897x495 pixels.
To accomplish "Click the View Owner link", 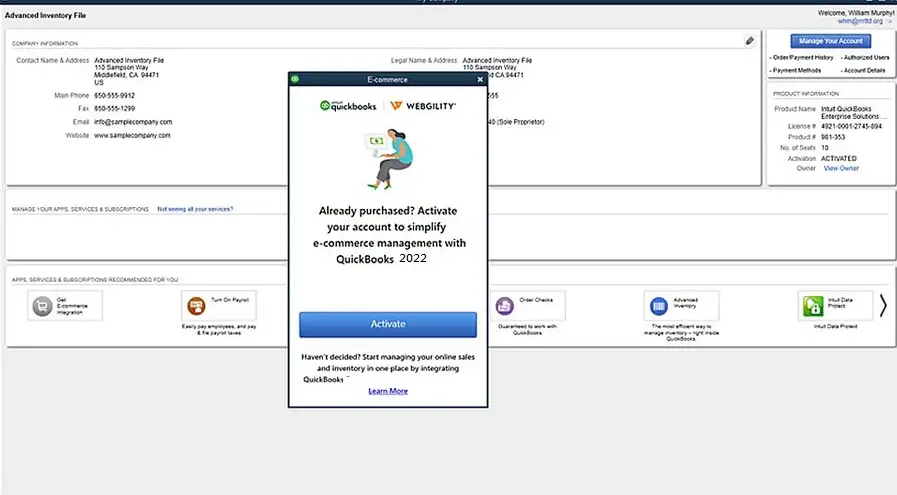I will point(841,168).
